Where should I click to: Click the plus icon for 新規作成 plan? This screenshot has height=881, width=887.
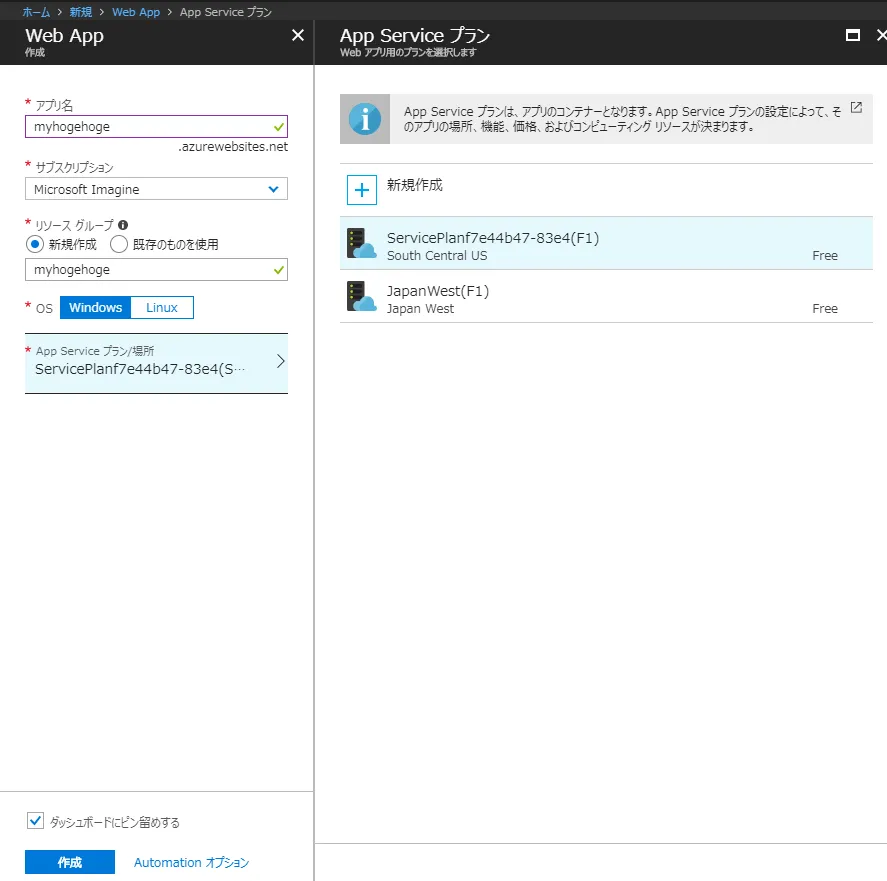(361, 189)
